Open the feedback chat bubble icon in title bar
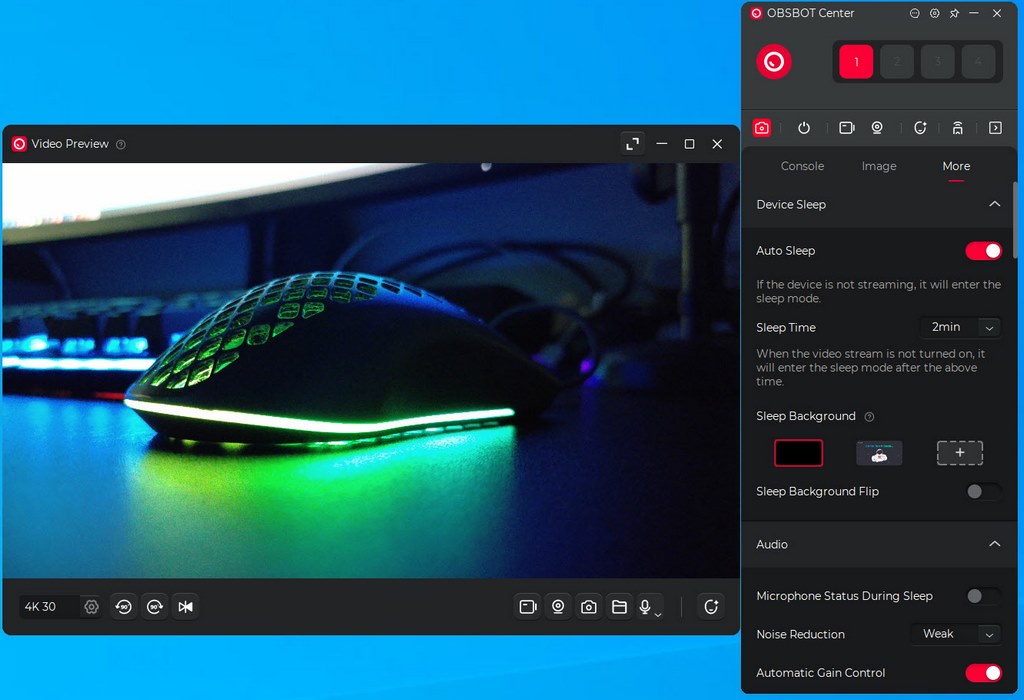Screen dimensions: 1024x700 (914, 13)
